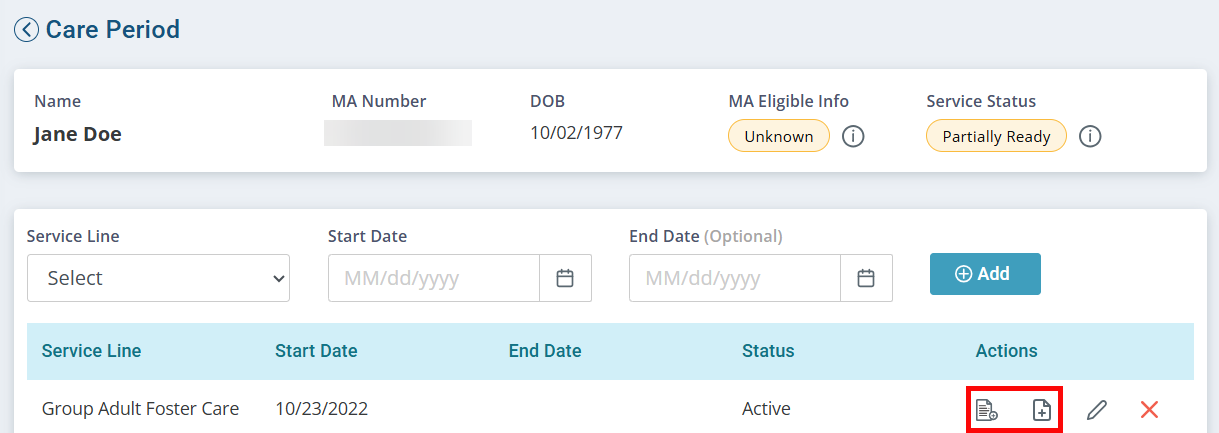
Task: Click the Unknown MA eligibility badge
Action: pyautogui.click(x=778, y=136)
